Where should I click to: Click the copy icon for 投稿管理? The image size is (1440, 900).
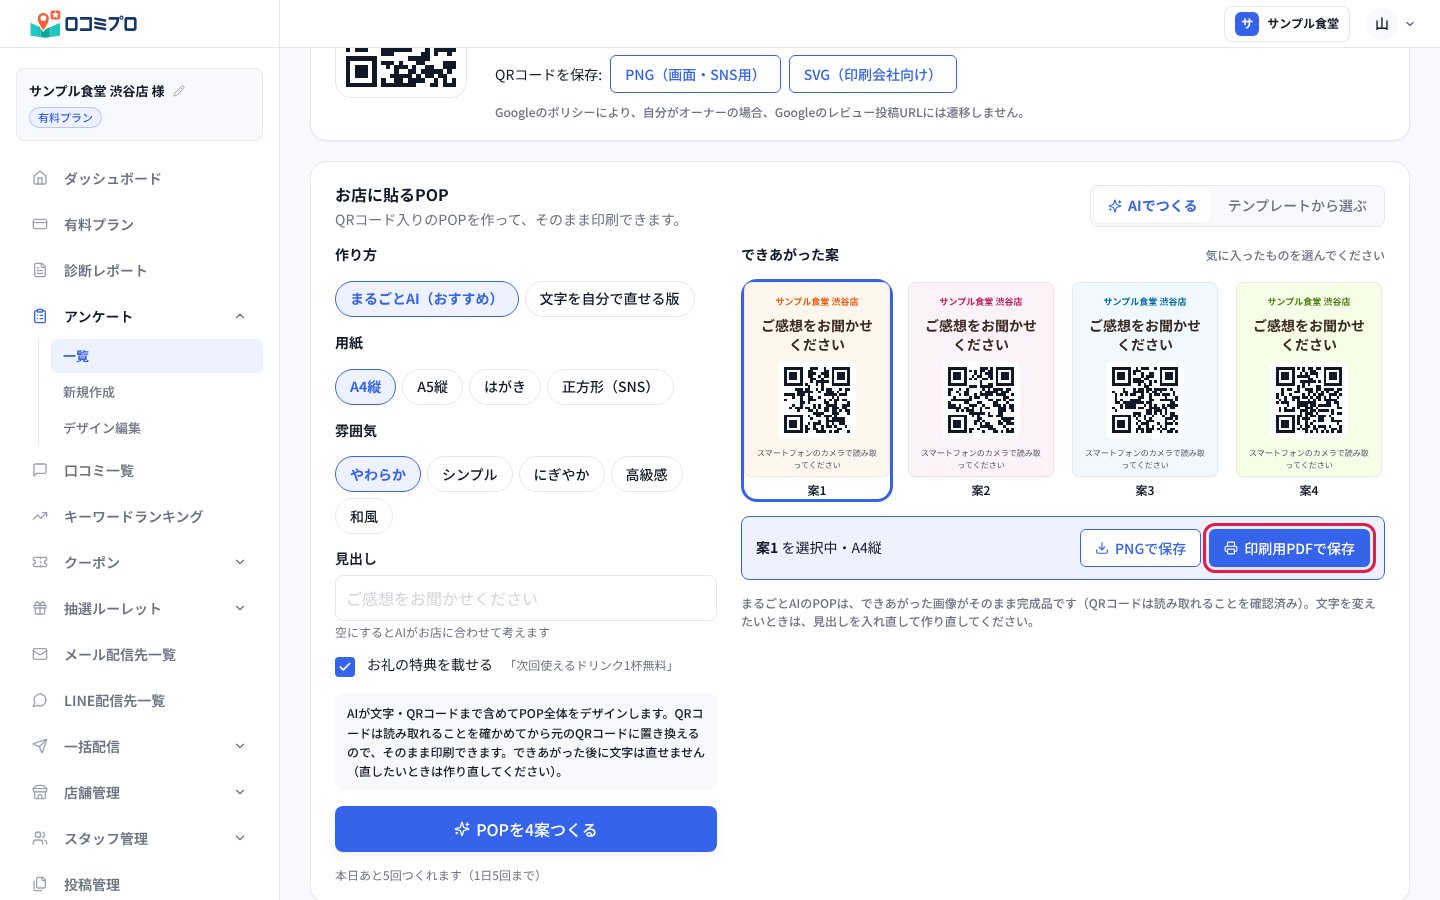tap(40, 884)
